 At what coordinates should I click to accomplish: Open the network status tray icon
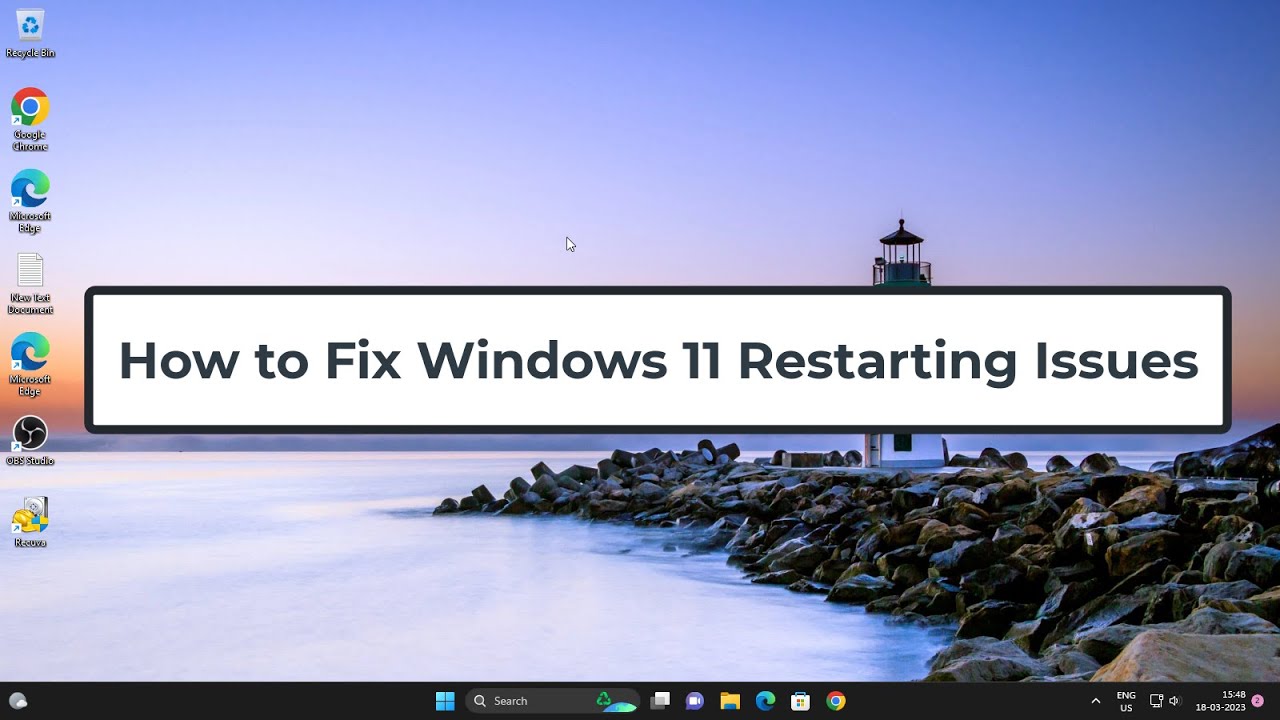click(x=1156, y=701)
